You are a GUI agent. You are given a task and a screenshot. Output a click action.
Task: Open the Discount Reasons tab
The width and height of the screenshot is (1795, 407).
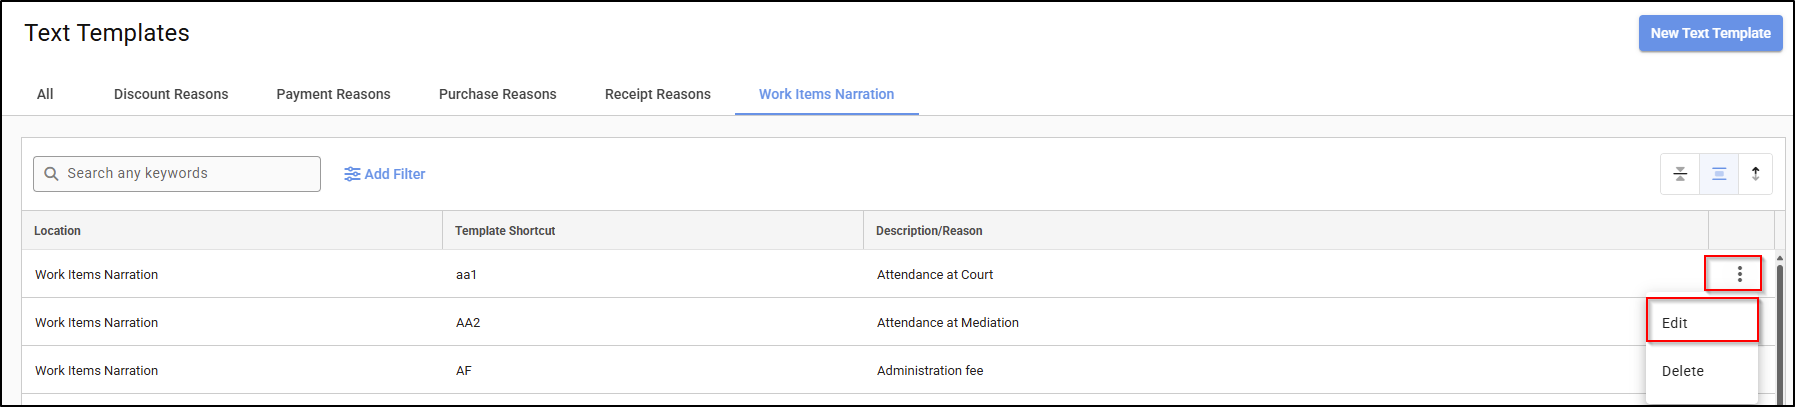tap(171, 94)
